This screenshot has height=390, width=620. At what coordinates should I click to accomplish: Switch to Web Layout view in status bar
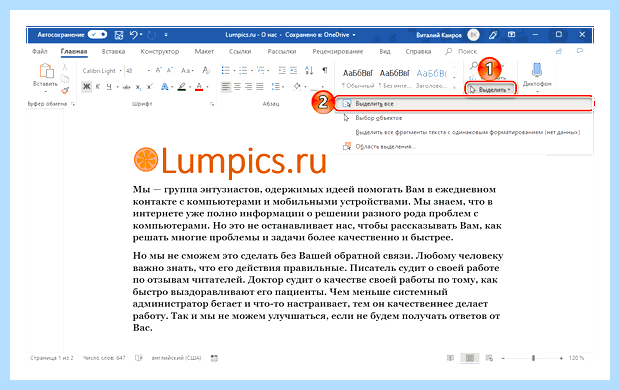tap(489, 358)
